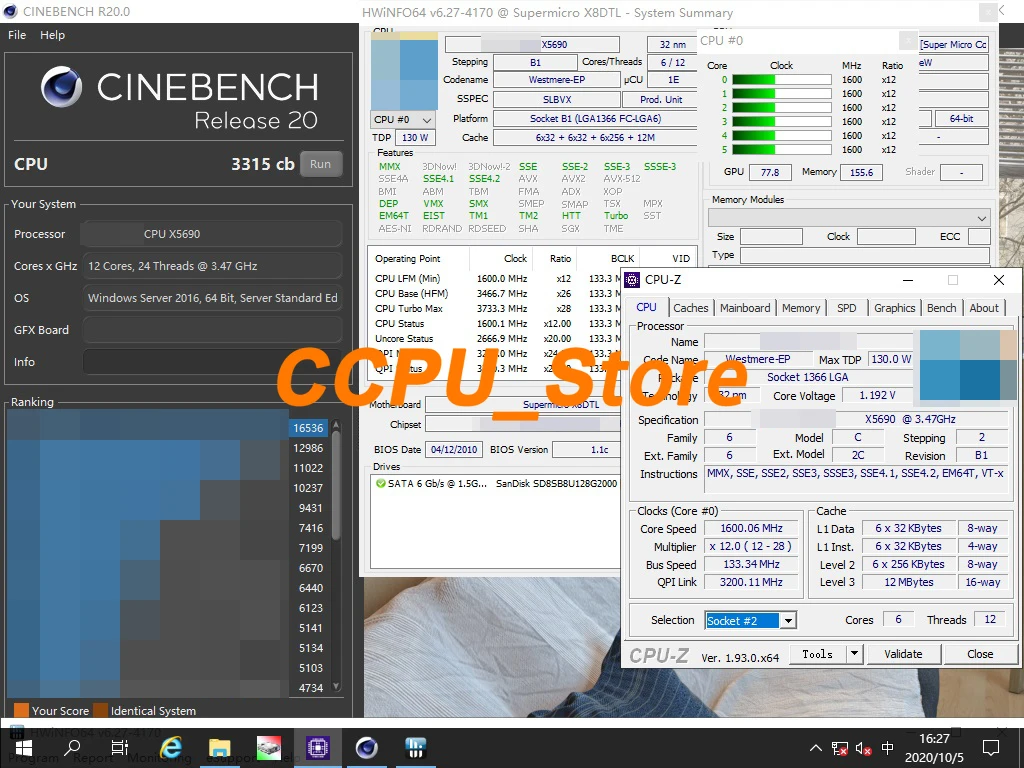Click Validate in CPU-Z
The height and width of the screenshot is (768, 1024).
(x=903, y=654)
